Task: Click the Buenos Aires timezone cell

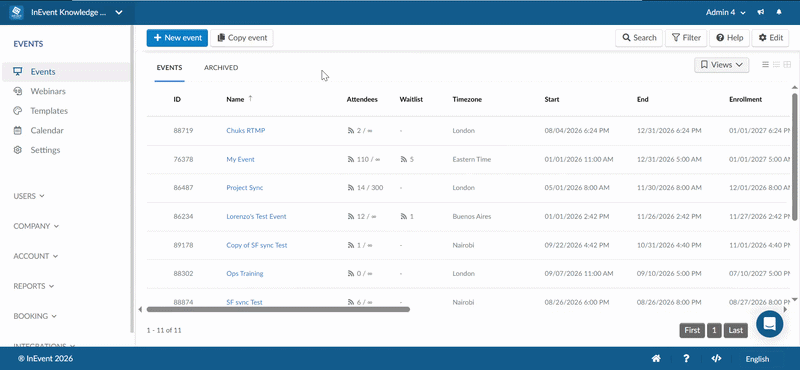Action: click(472, 216)
